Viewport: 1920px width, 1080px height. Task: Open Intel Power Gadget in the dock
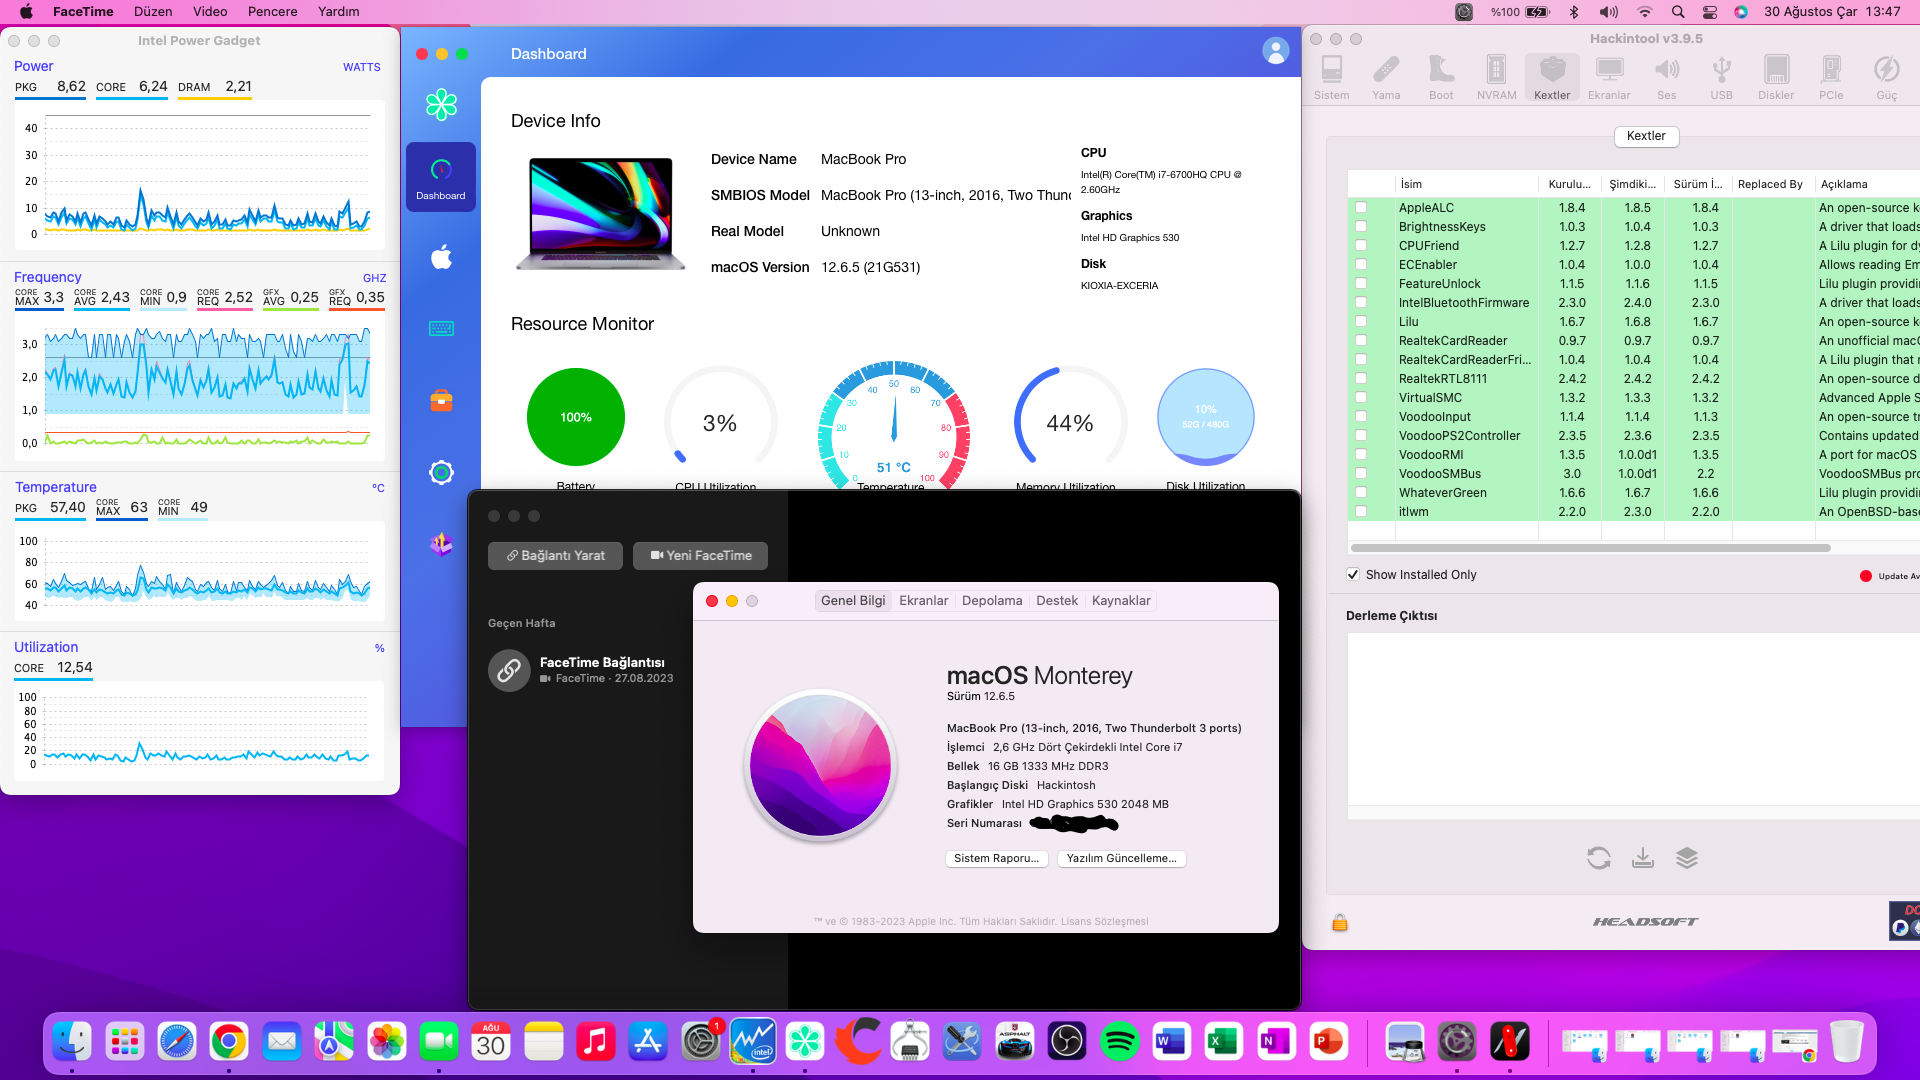coord(753,1042)
